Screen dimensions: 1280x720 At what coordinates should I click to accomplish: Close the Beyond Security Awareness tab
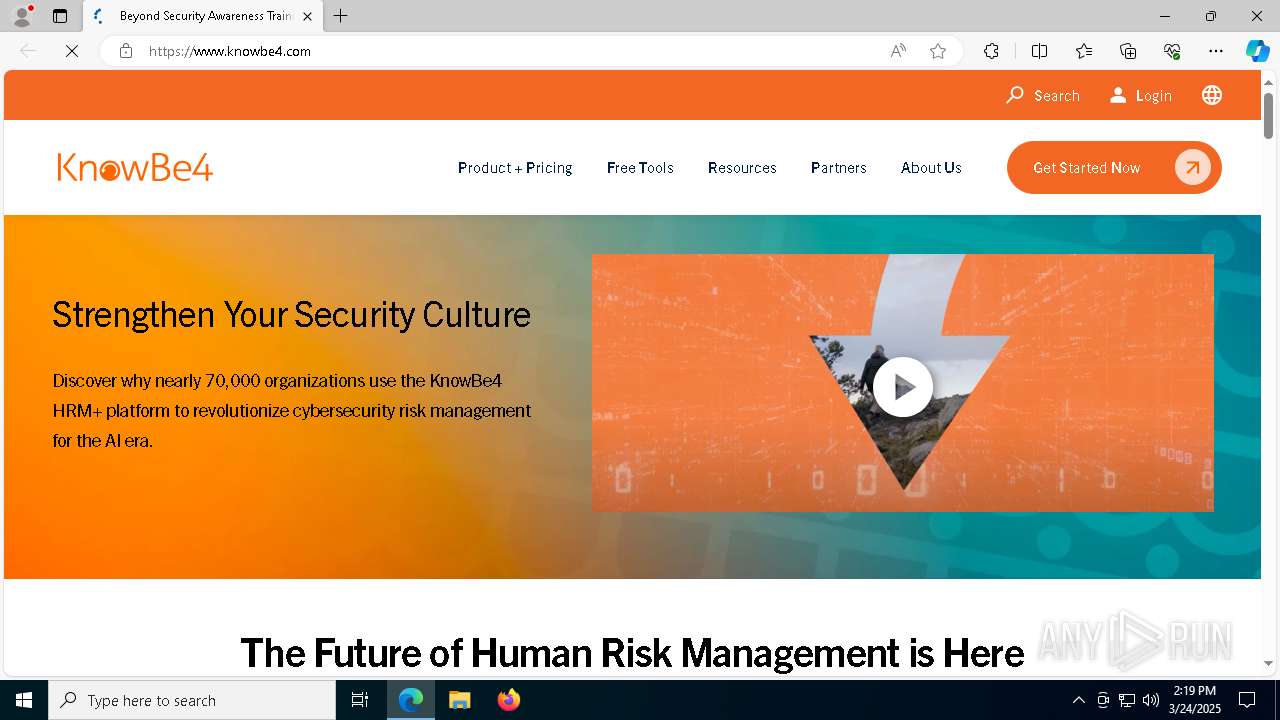tap(307, 16)
